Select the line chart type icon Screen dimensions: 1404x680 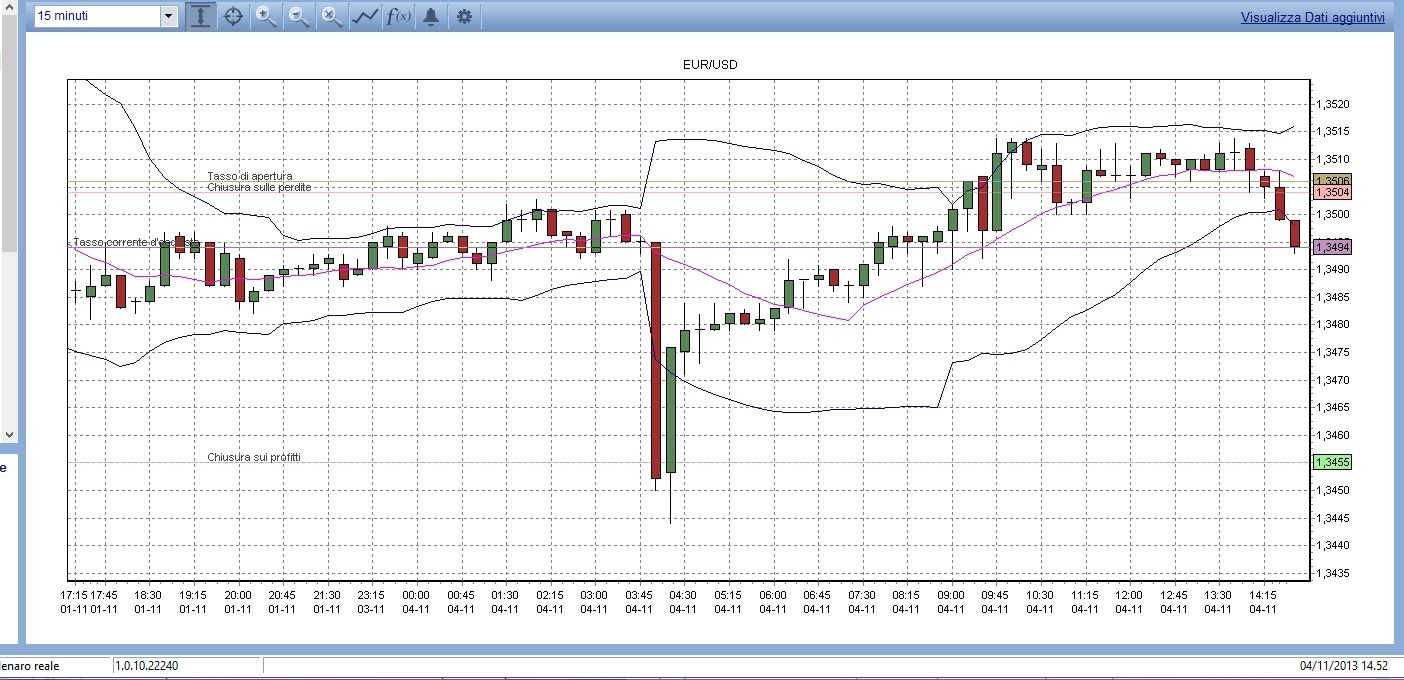pos(364,16)
